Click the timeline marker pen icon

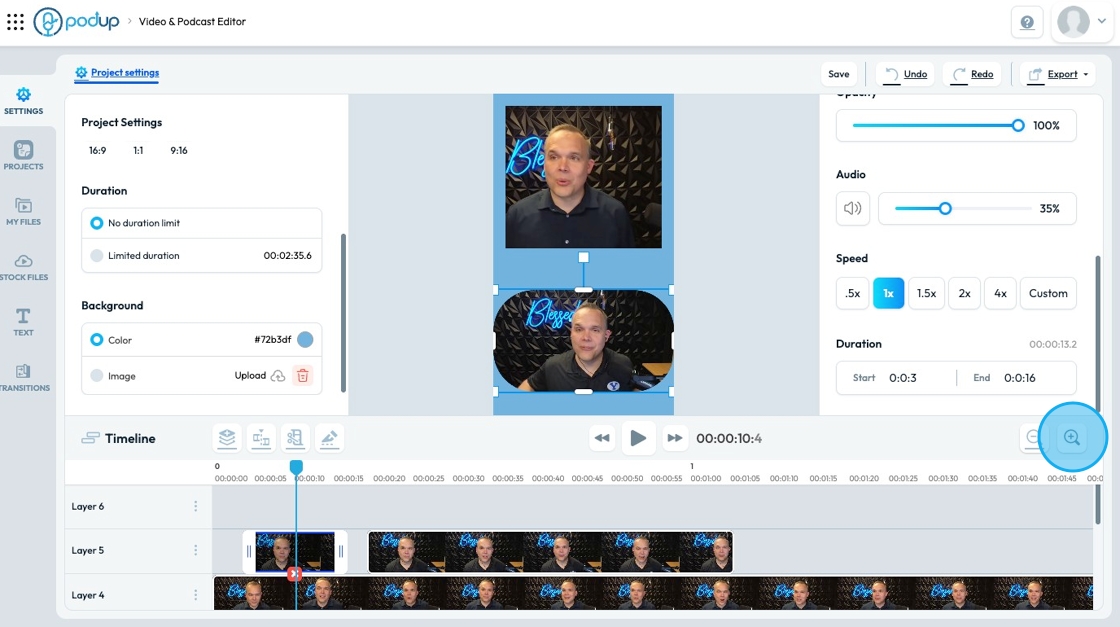pyautogui.click(x=329, y=438)
